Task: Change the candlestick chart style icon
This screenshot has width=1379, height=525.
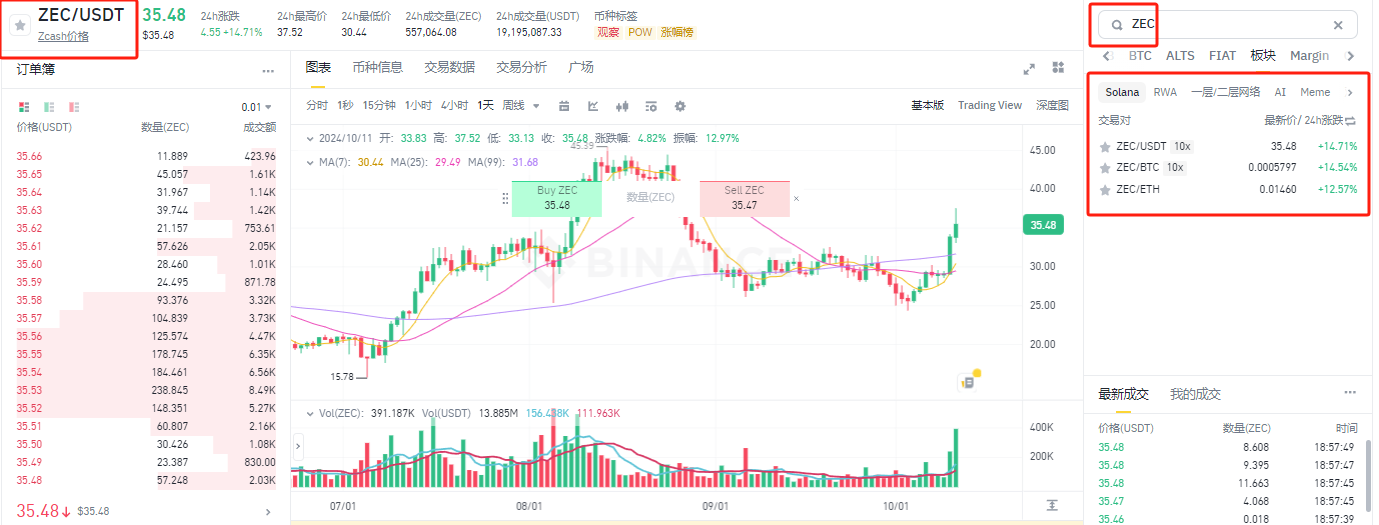Action: [x=622, y=106]
